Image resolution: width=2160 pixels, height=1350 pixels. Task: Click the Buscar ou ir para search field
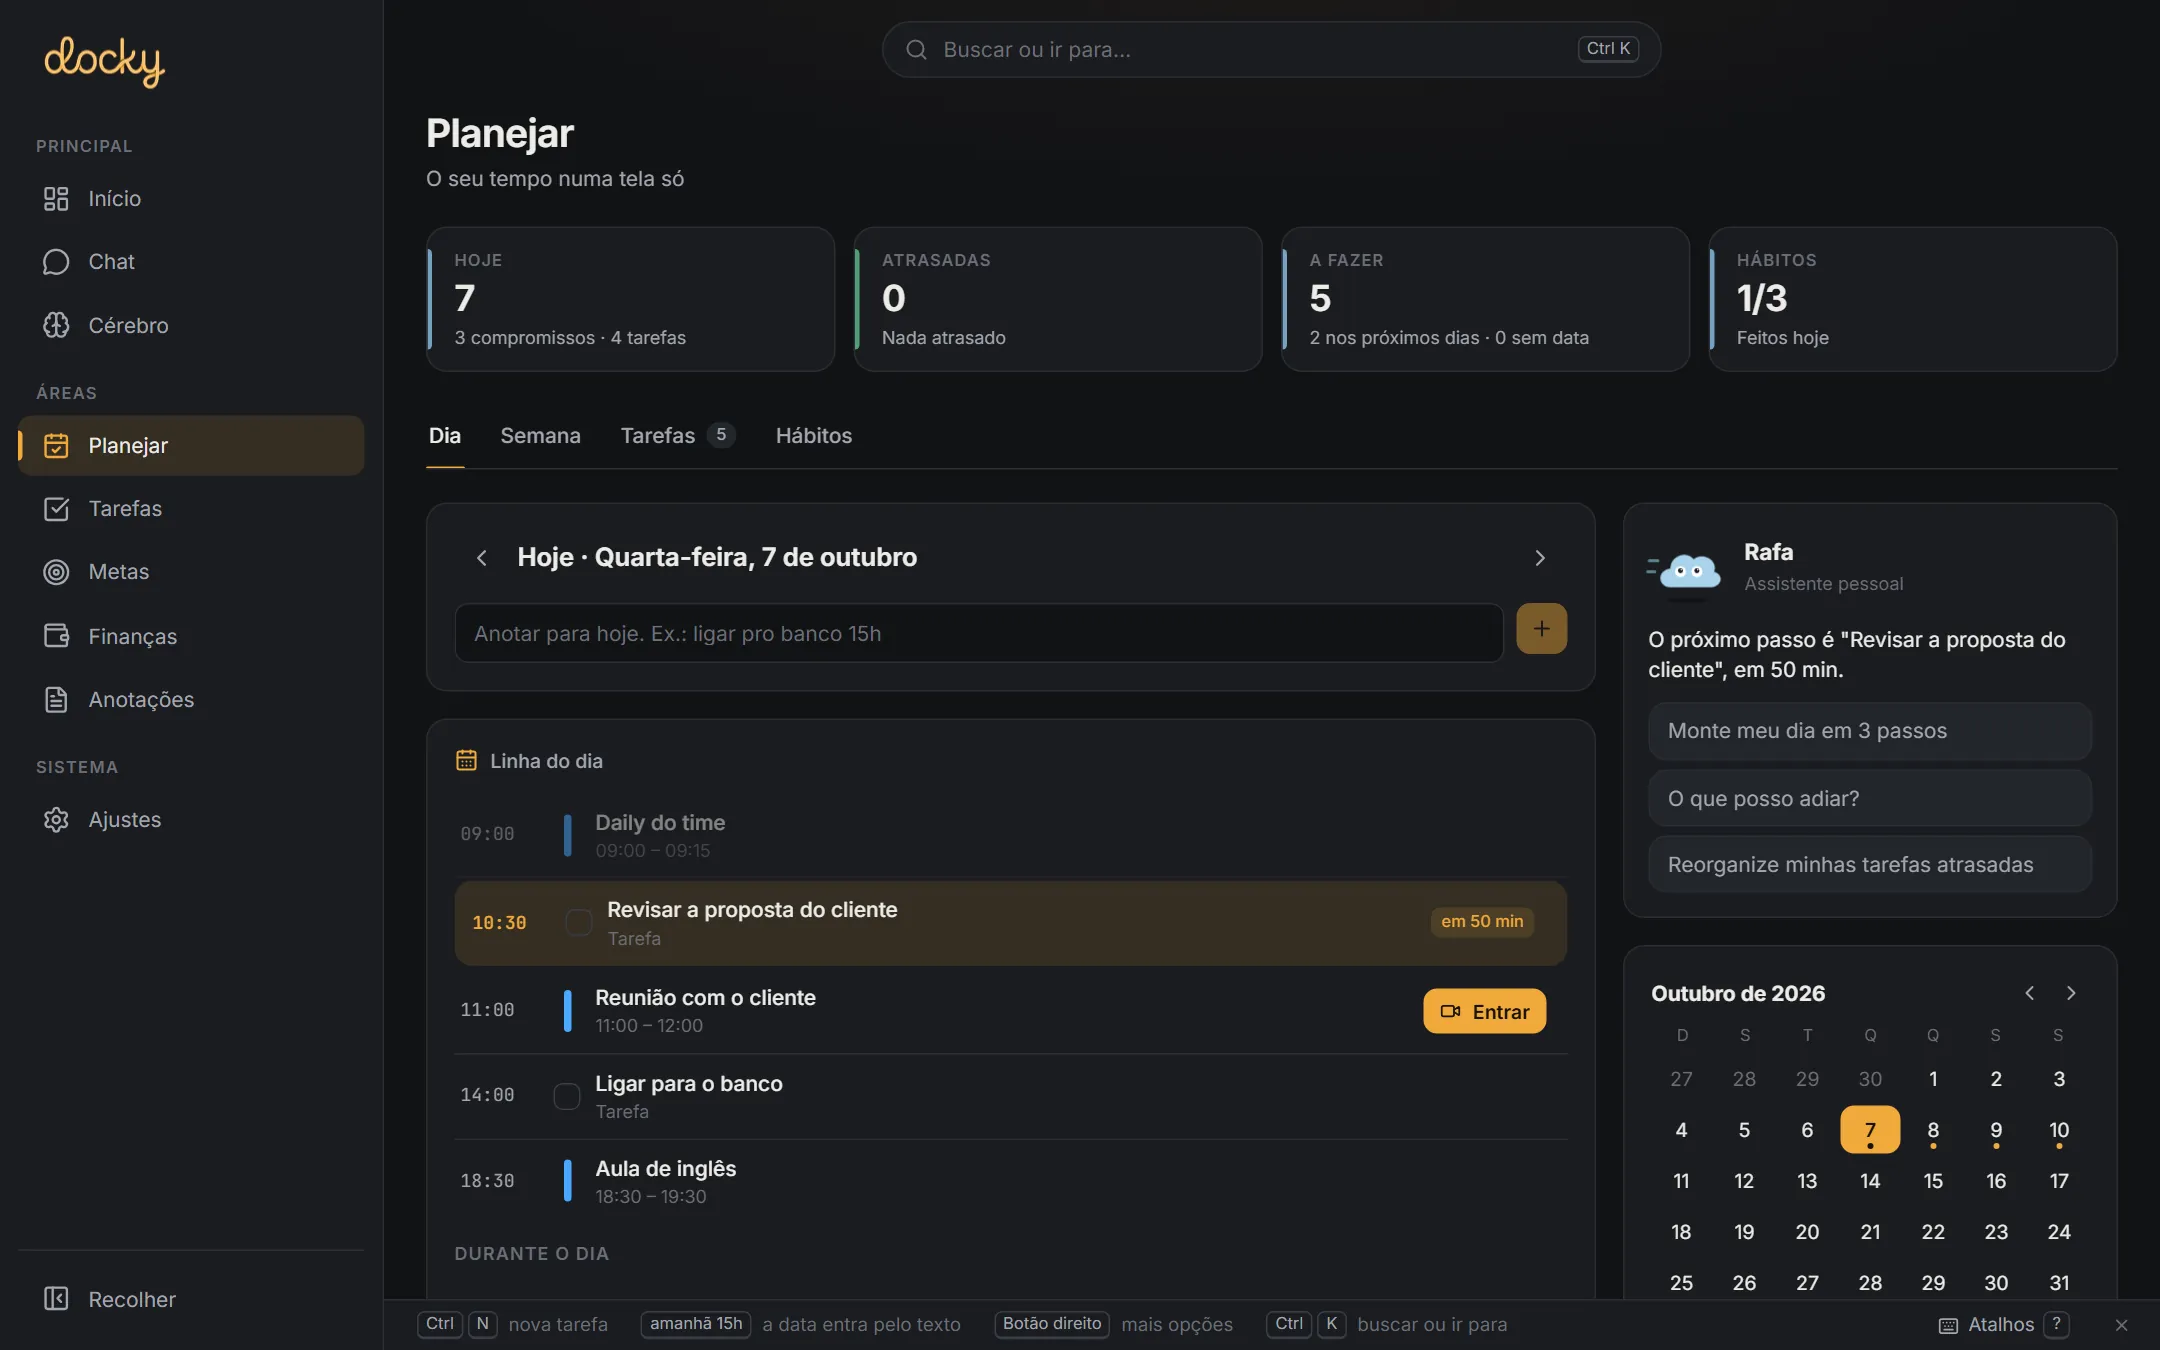(x=1271, y=49)
